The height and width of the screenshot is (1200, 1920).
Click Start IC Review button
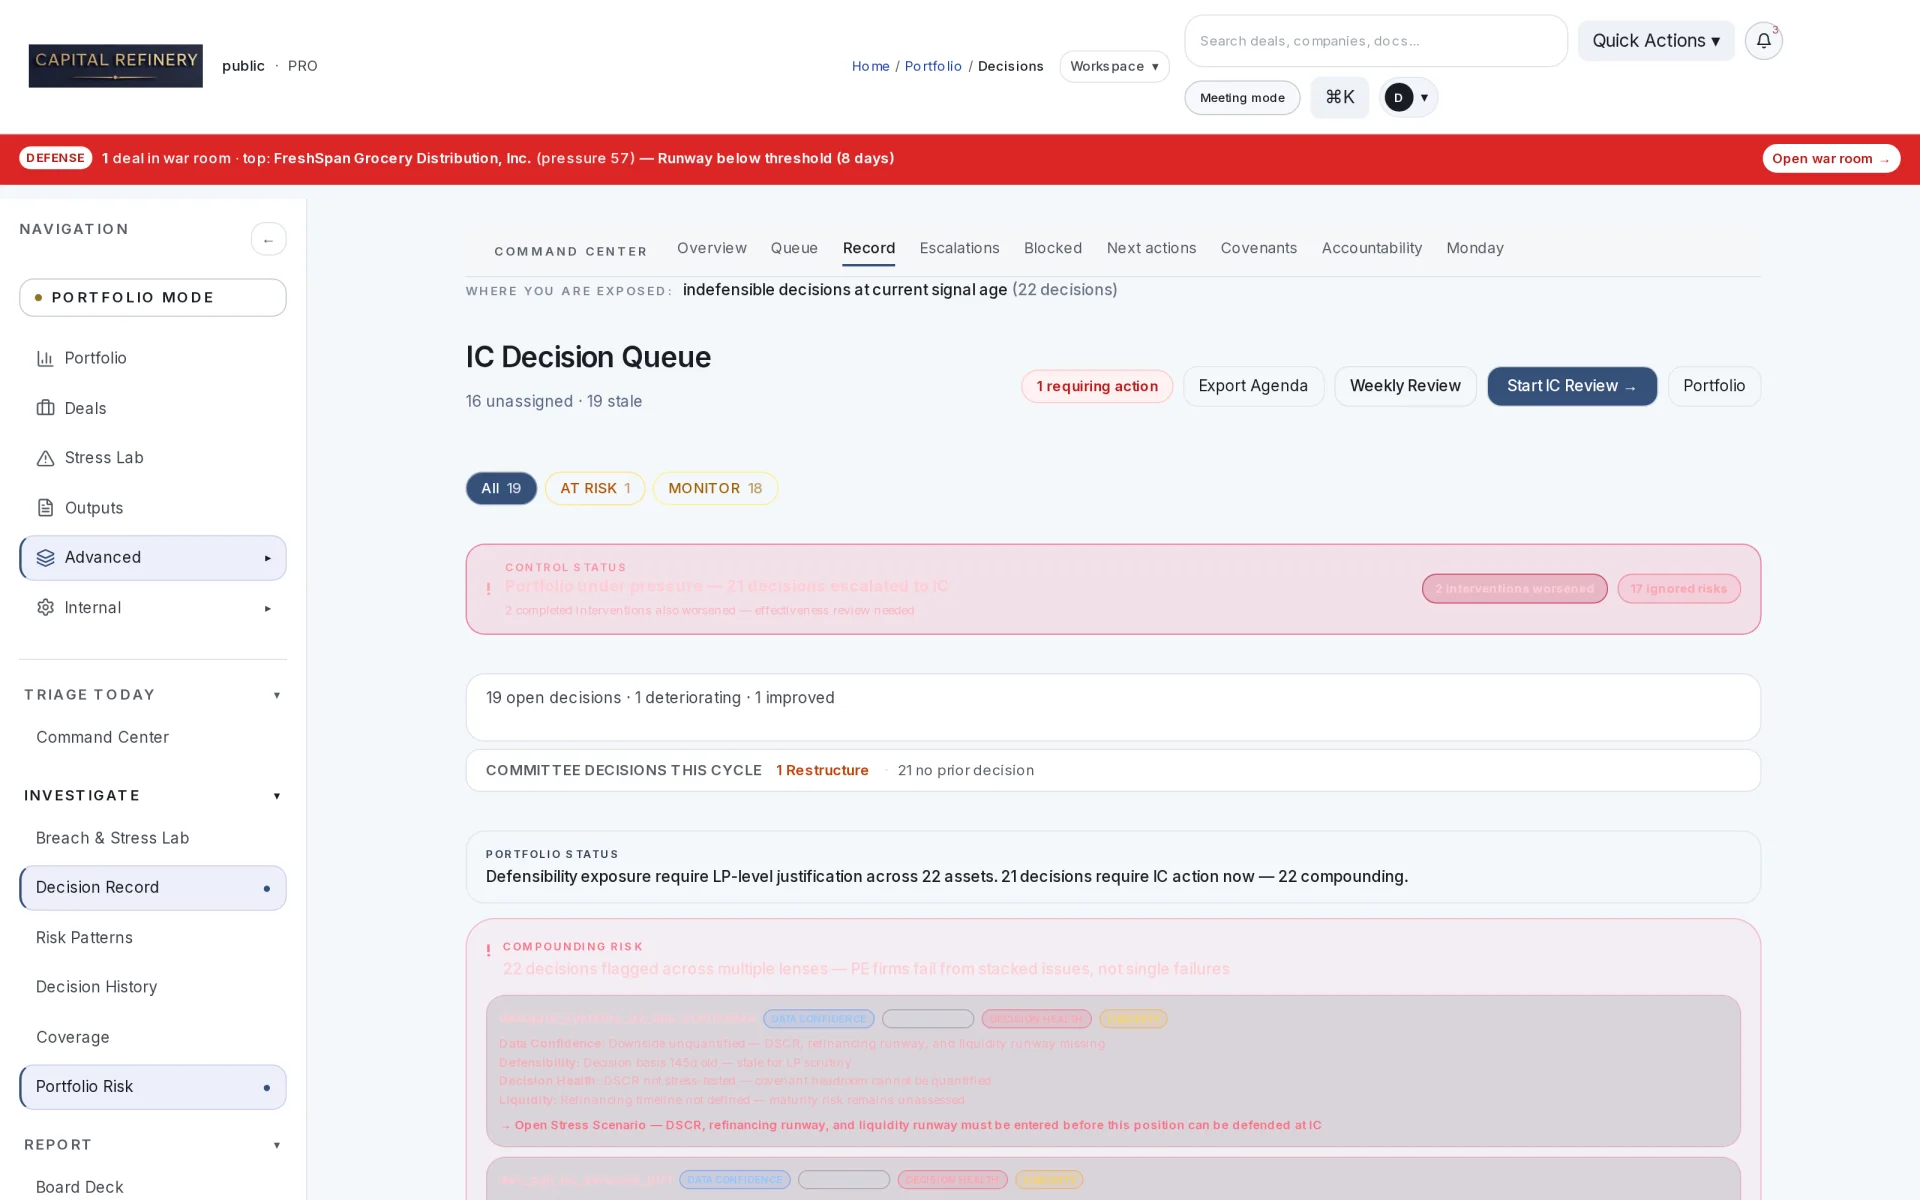[1572, 386]
